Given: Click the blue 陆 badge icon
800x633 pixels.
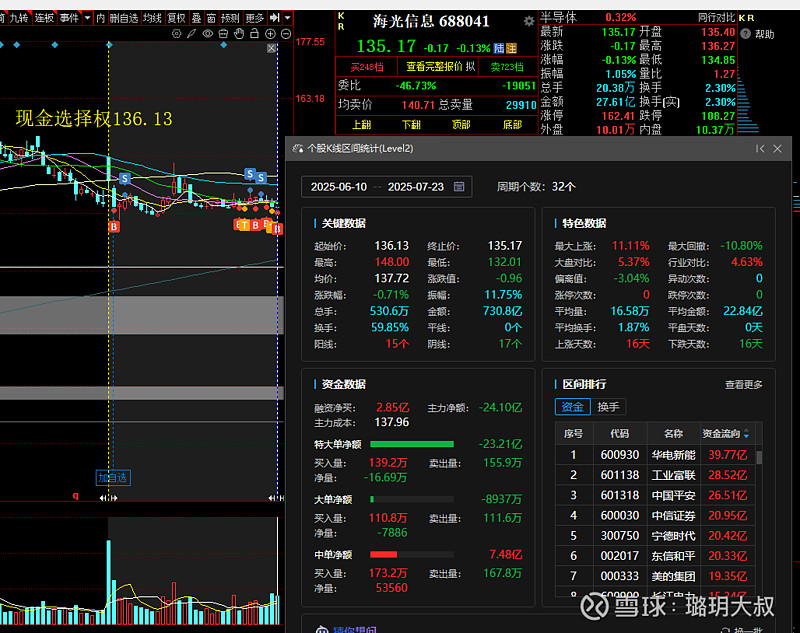Looking at the screenshot, I should [499, 48].
